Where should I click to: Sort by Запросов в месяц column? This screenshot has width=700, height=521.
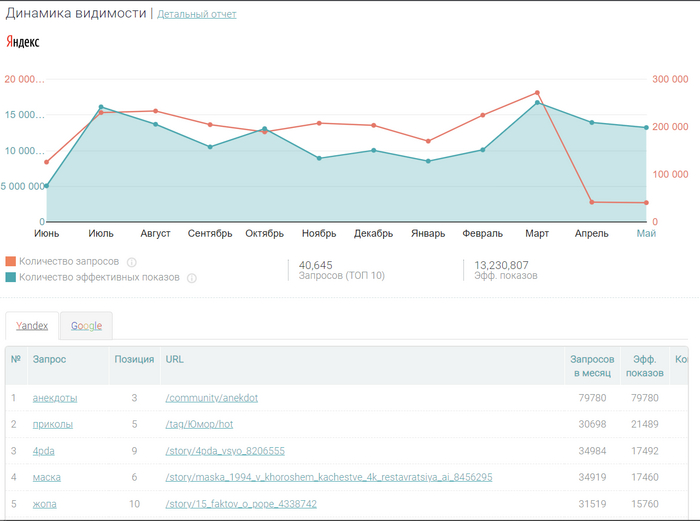591,365
